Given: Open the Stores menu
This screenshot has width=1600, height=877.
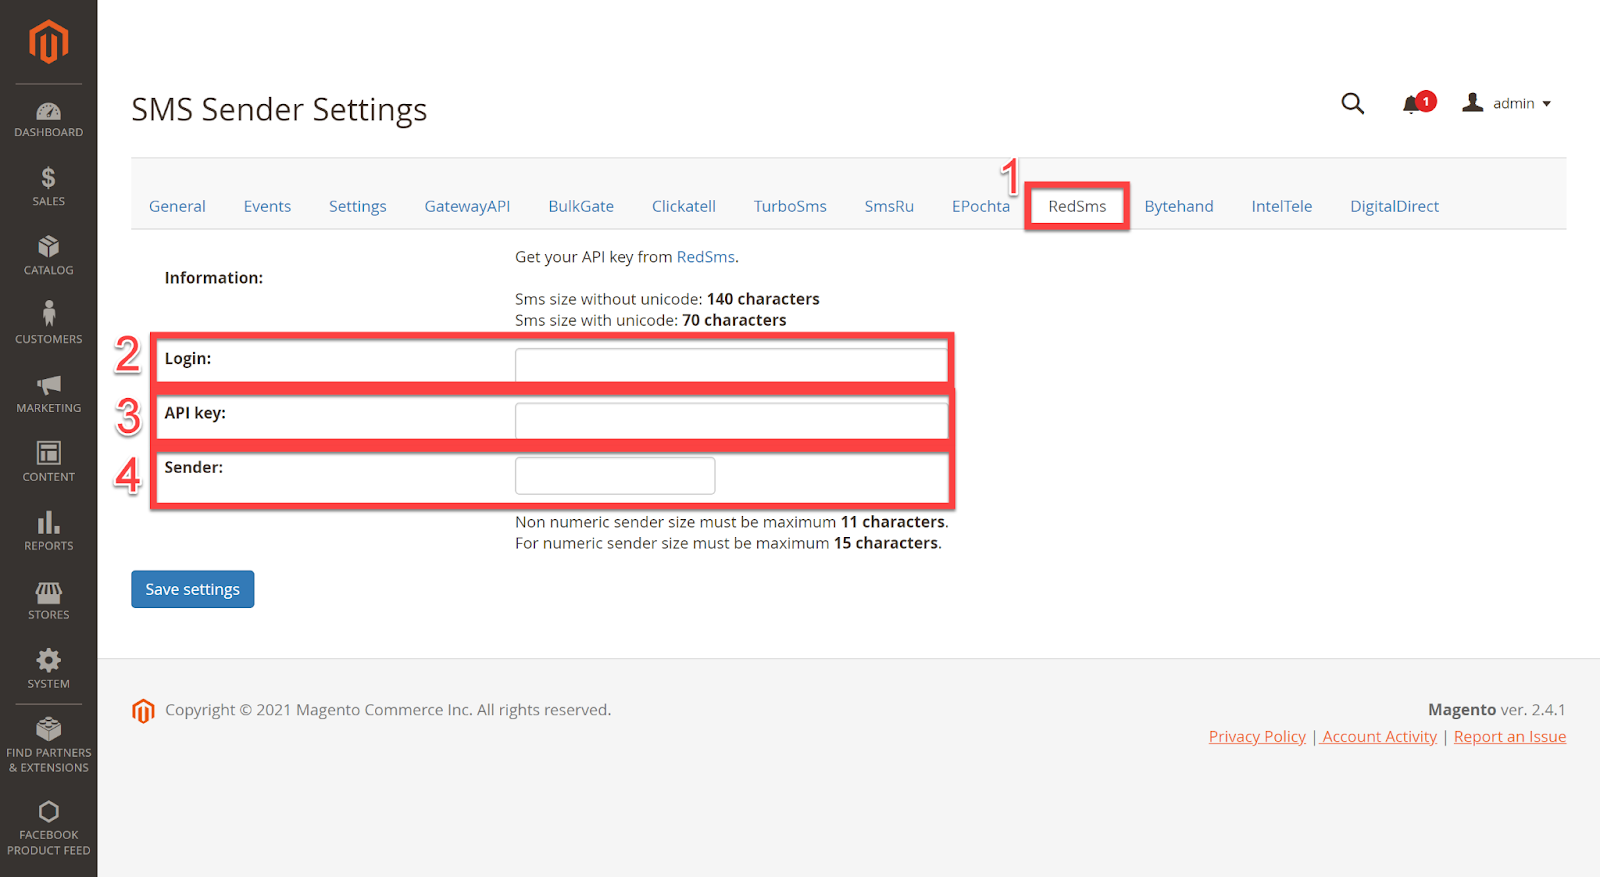Looking at the screenshot, I should (x=48, y=600).
